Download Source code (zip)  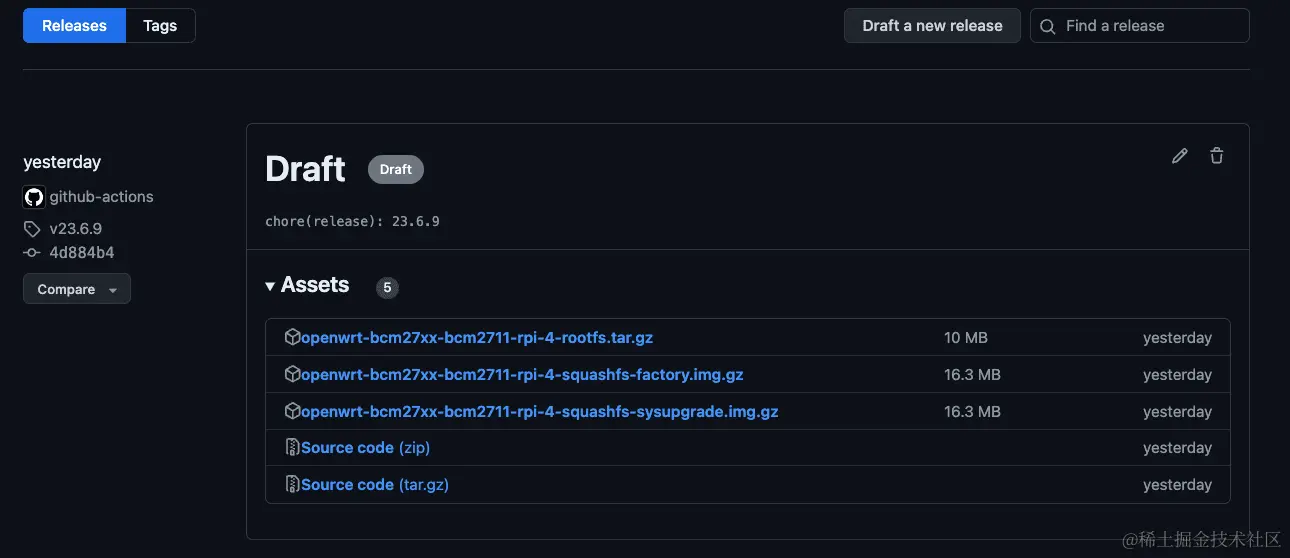point(365,448)
